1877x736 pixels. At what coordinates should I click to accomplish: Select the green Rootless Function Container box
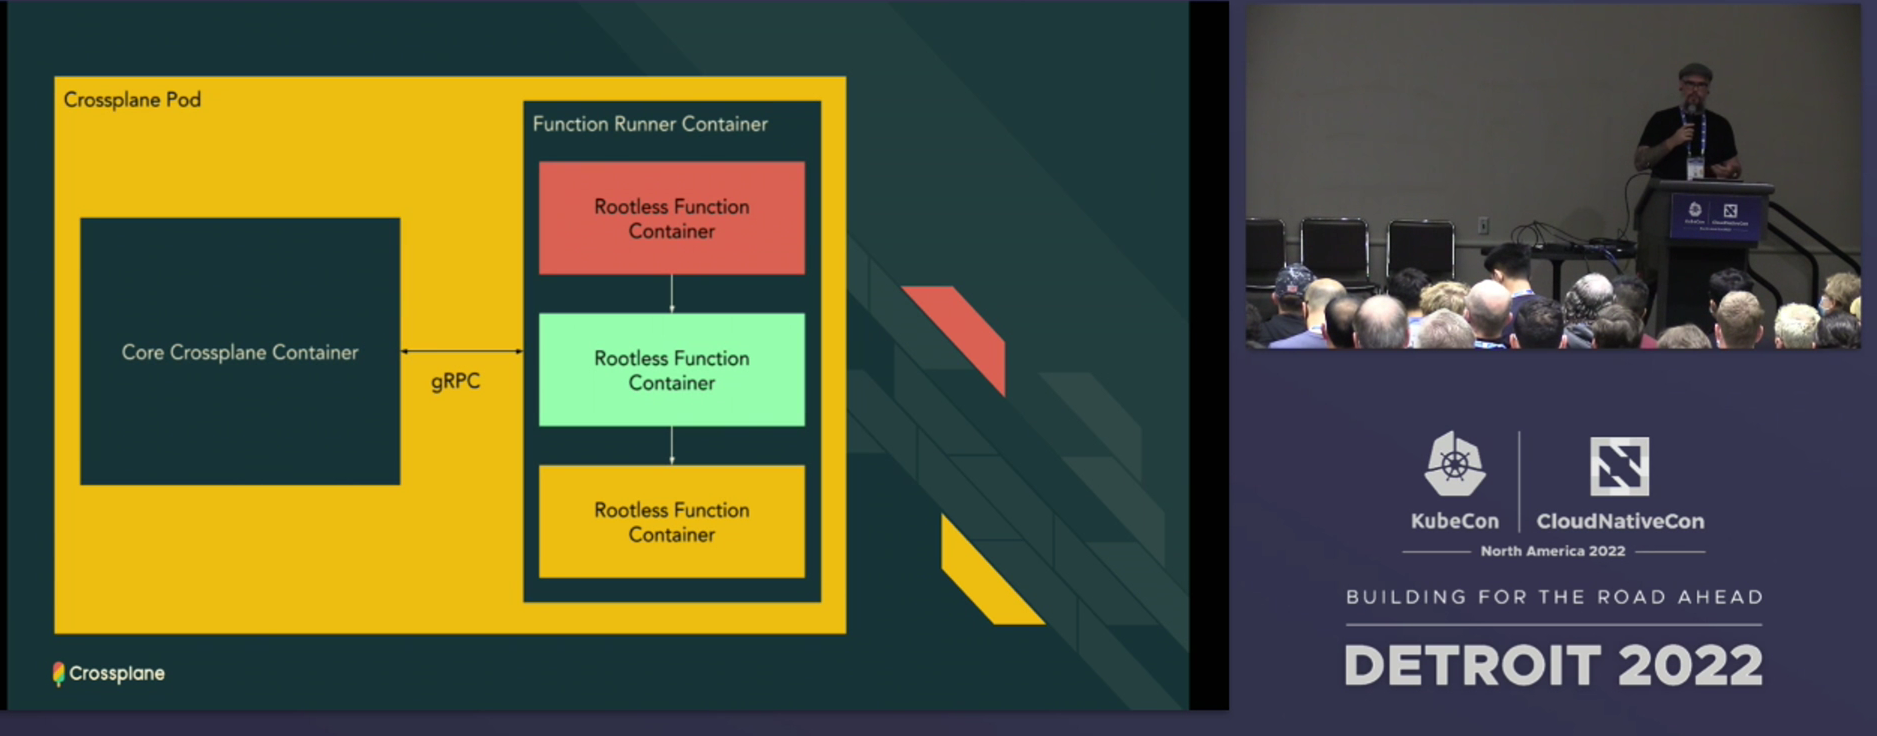(x=672, y=370)
